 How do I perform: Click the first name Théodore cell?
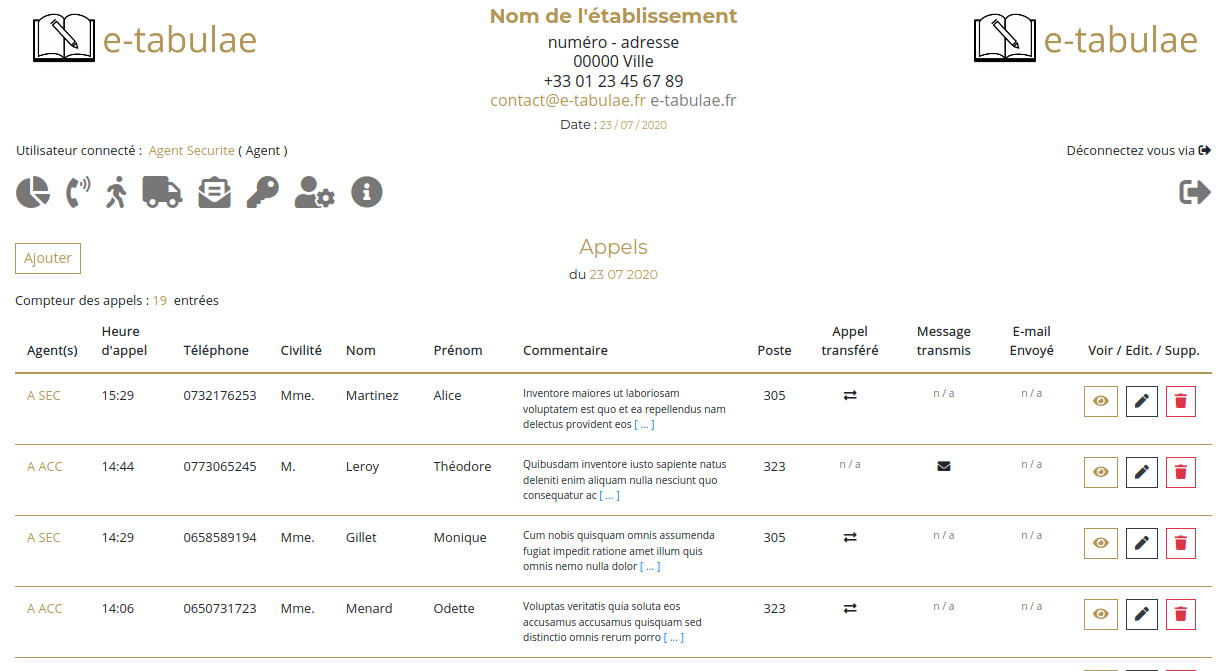point(462,467)
